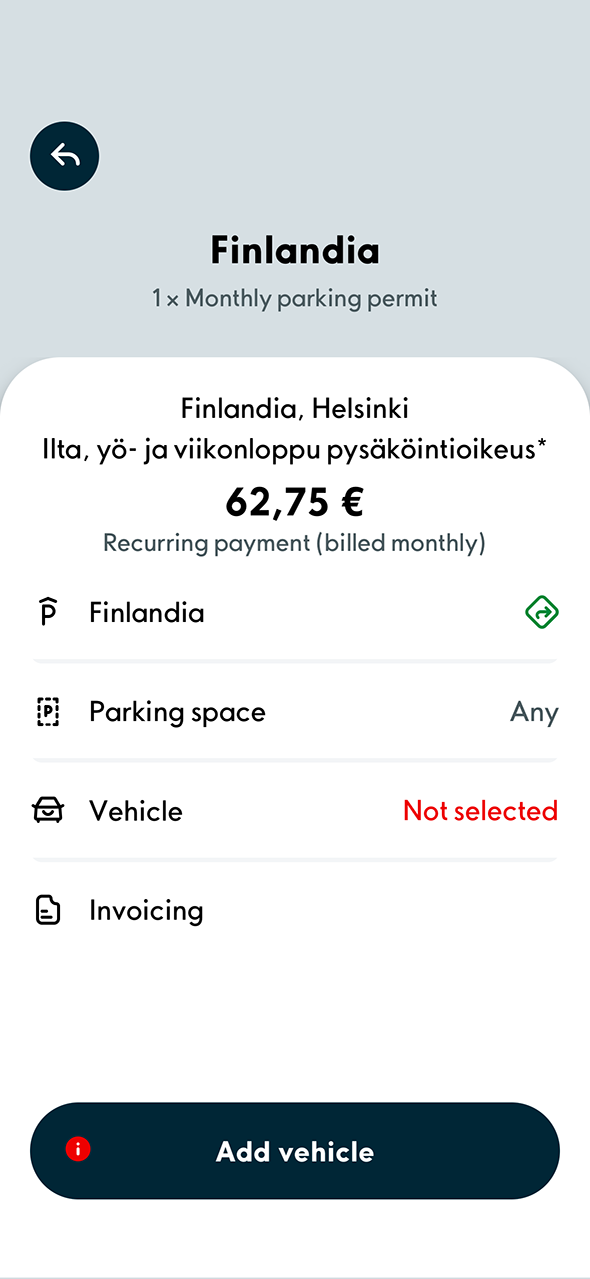Click the Invoicing document icon
This screenshot has width=590, height=1279.
coord(46,909)
